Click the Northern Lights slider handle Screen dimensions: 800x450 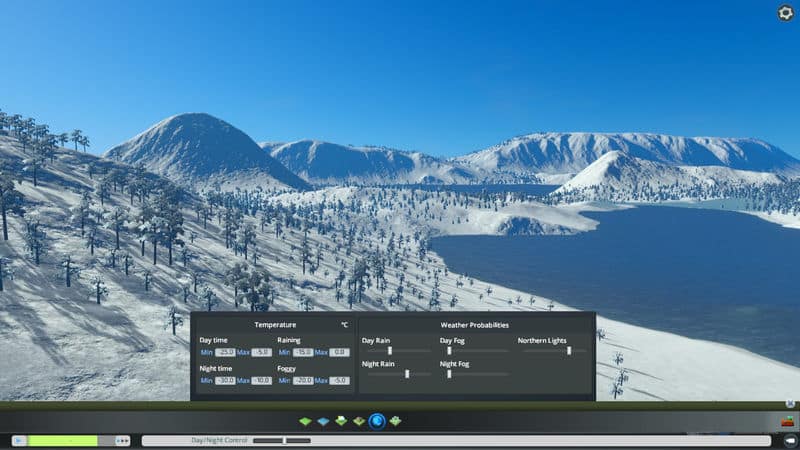[569, 351]
